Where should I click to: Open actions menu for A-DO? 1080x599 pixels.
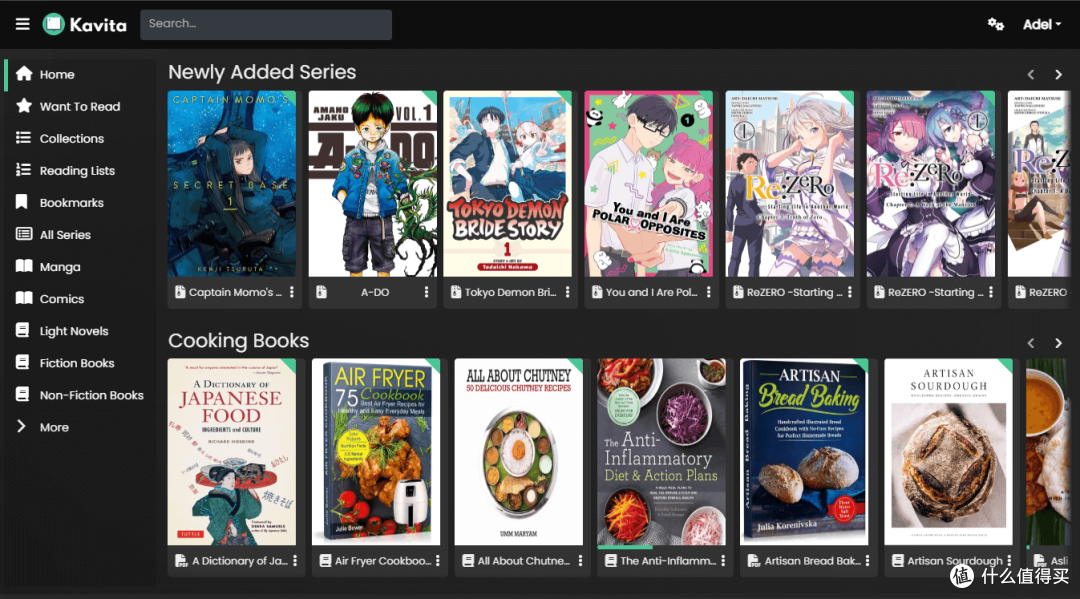click(x=426, y=292)
